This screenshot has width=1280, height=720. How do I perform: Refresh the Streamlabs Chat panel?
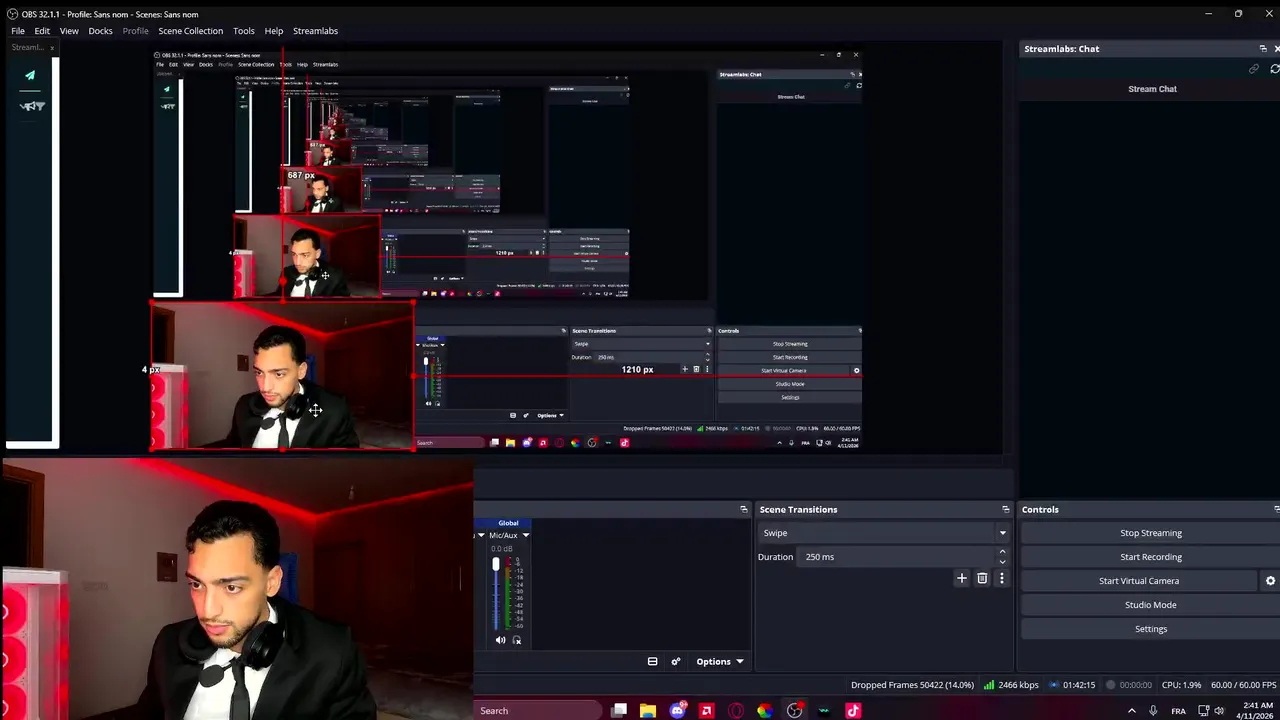tap(1274, 69)
